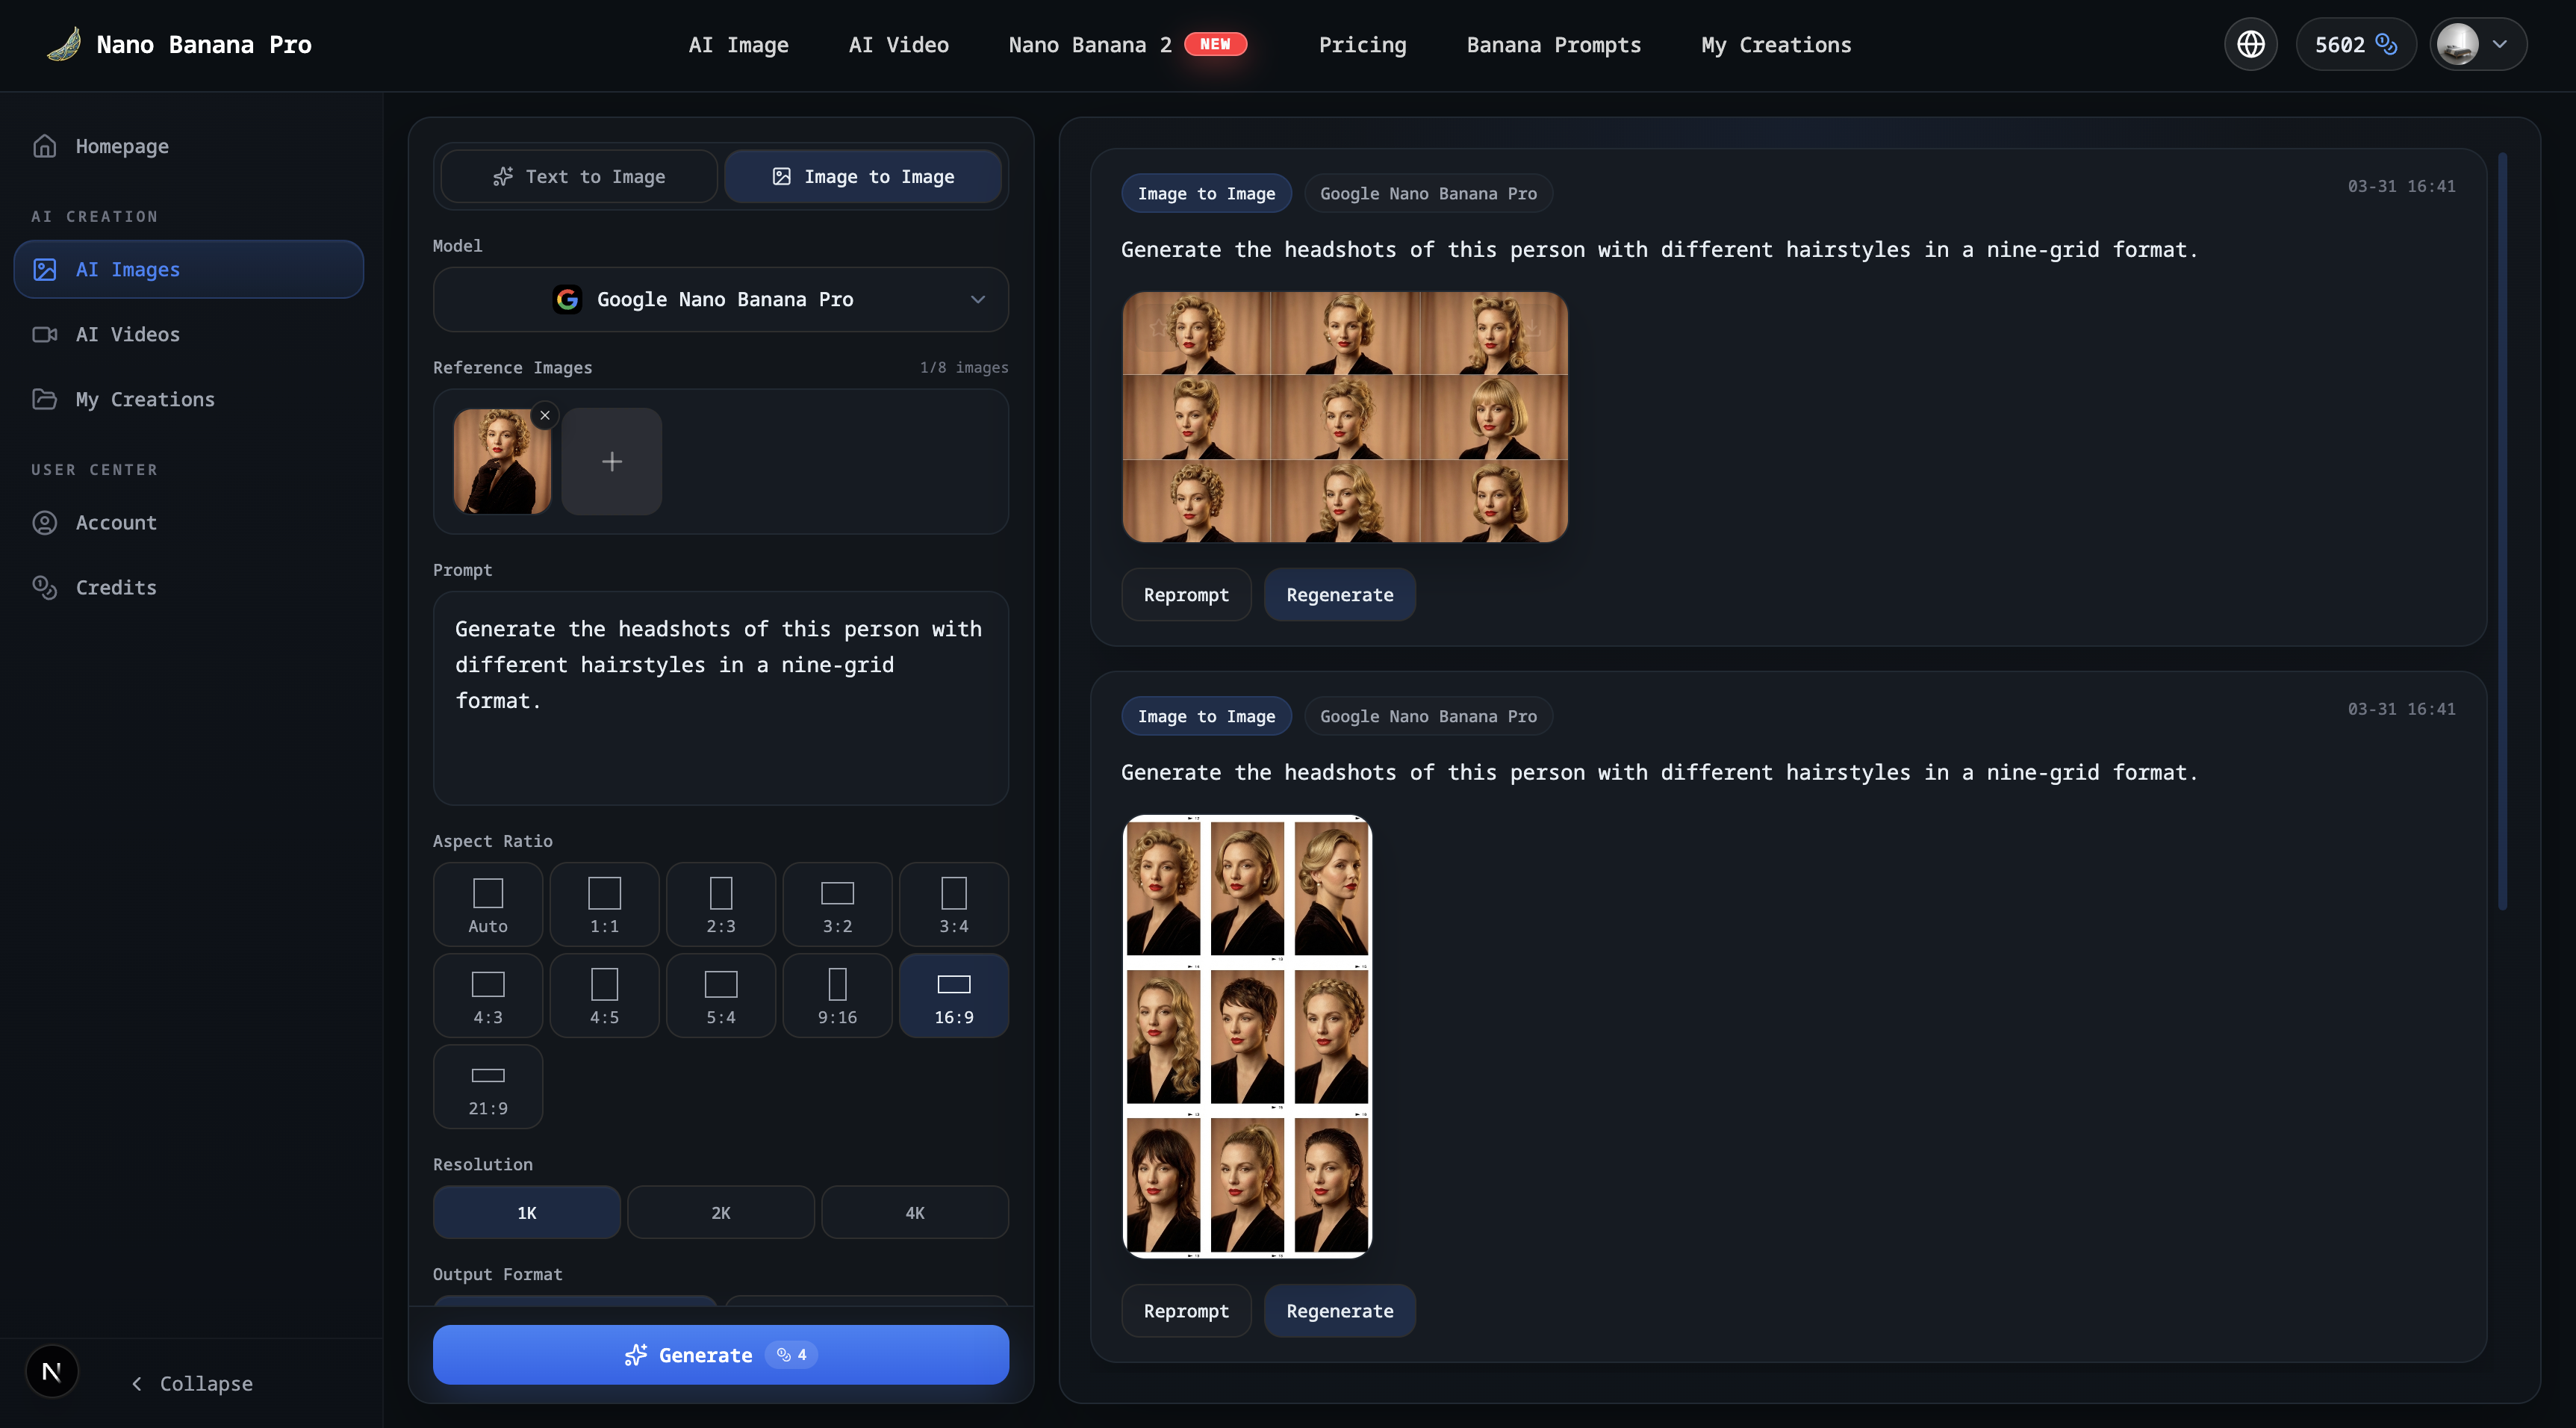Expand the Google Nano Banana Pro model dropdown
2576x1428 pixels.
click(x=720, y=299)
